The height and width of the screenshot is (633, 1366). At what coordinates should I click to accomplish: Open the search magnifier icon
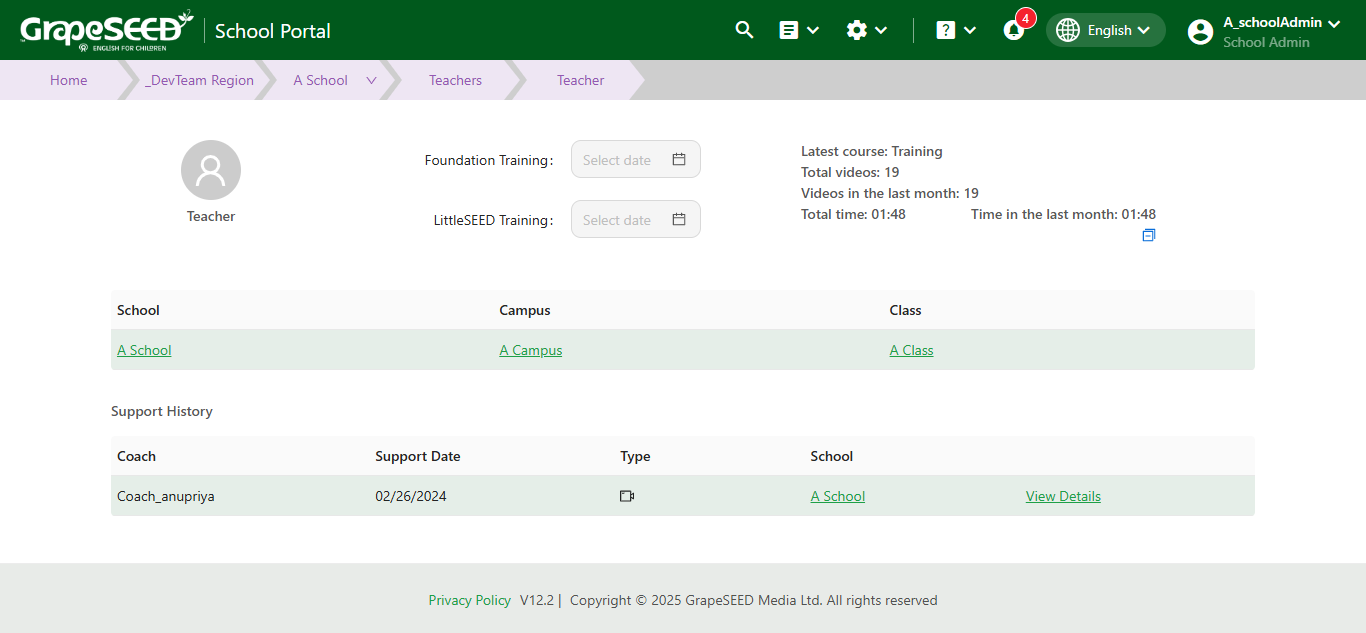click(744, 30)
